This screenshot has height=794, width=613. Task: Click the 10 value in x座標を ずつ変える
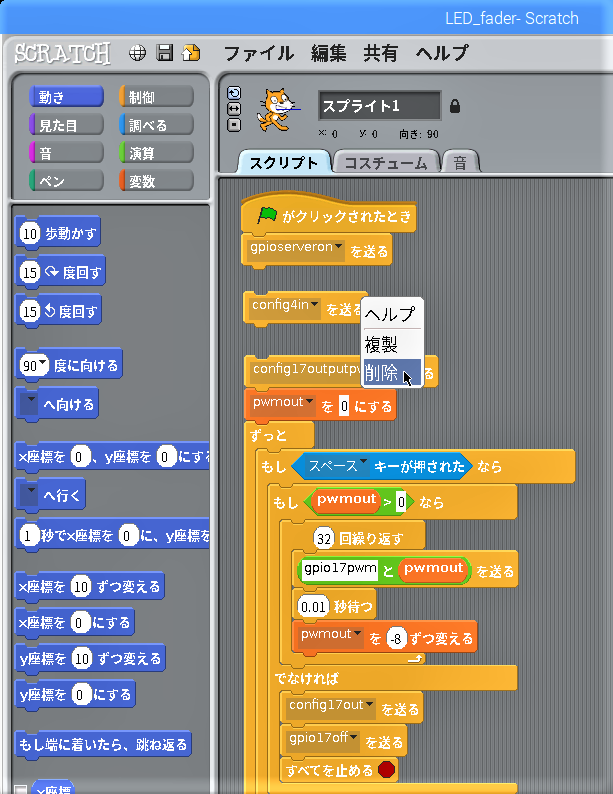point(81,586)
